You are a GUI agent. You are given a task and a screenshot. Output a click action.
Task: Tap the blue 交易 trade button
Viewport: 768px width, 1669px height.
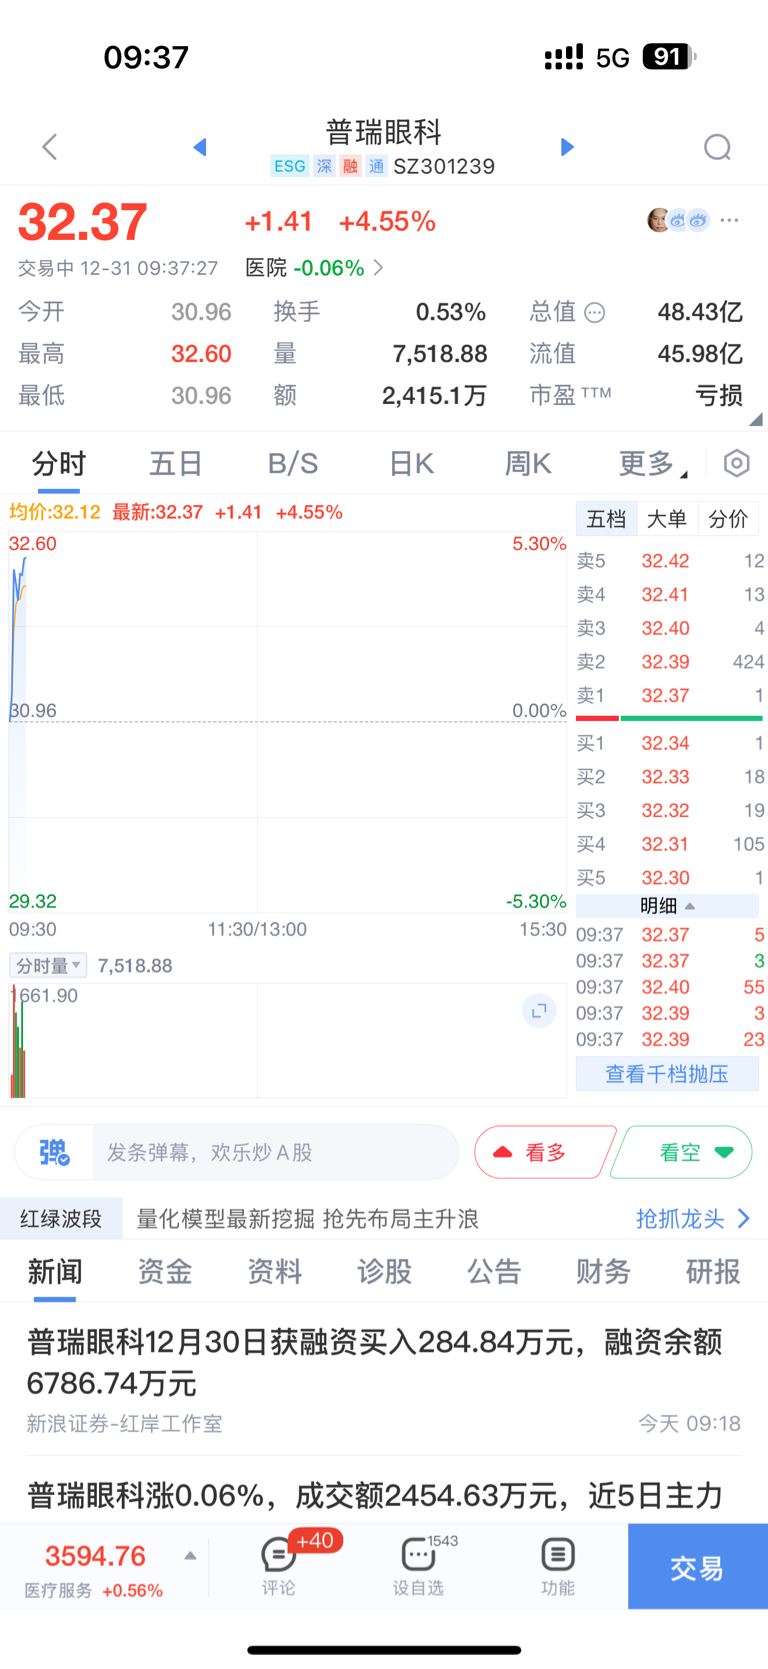click(697, 1566)
